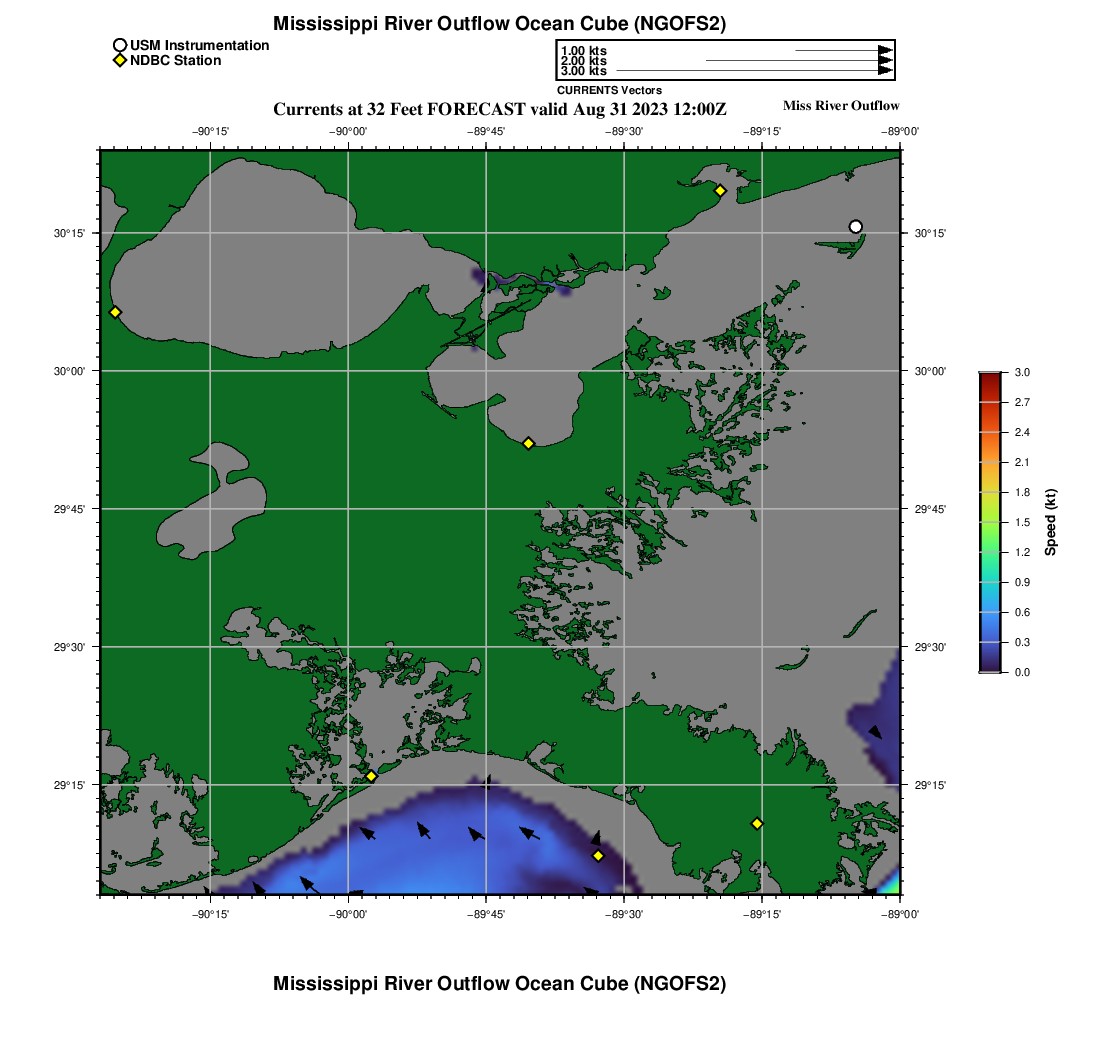Image resolution: width=1100 pixels, height=1050 pixels.
Task: Click the NDBC diamond just below the left 29°15' gridline
Action: [x=371, y=776]
